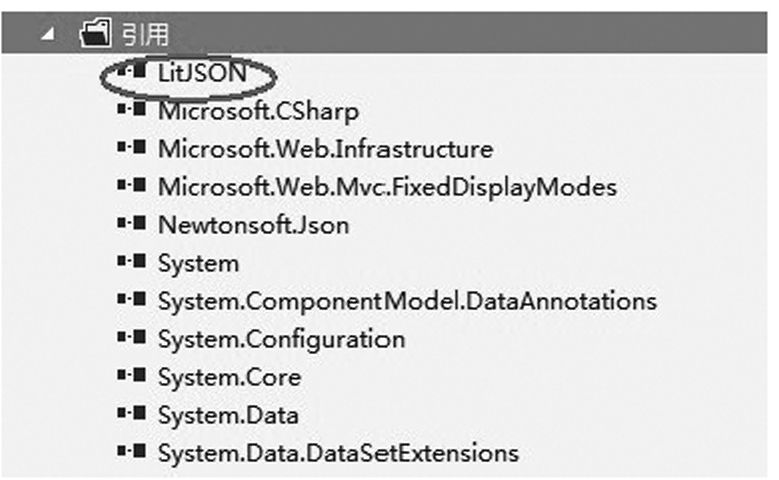
Task: Select Microsoft.Web.Infrastructure in the references
Action: pyautogui.click(x=325, y=149)
